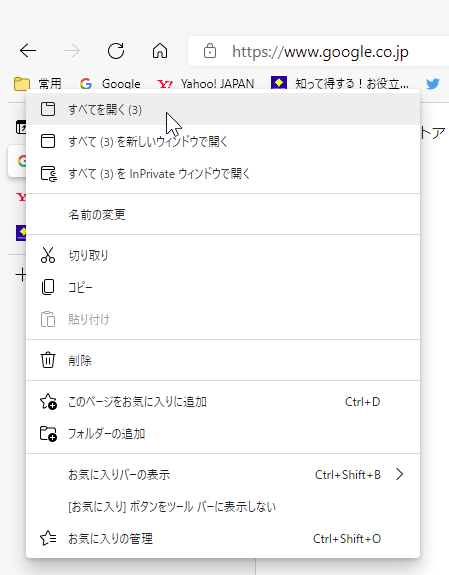The width and height of the screenshot is (449, 575).
Task: Open the 常用 favorites folder
Action: point(37,84)
